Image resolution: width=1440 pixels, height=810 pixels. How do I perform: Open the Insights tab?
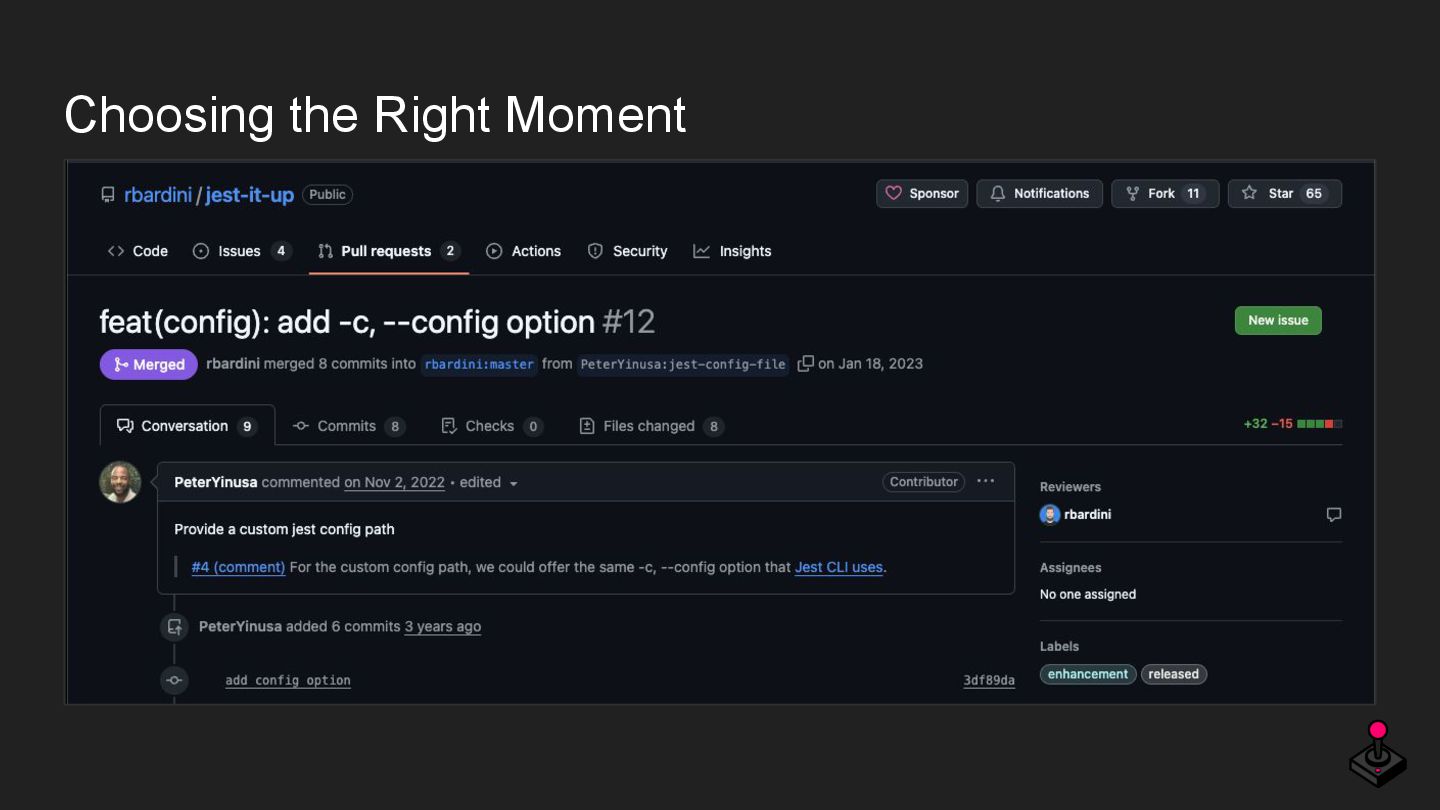733,251
